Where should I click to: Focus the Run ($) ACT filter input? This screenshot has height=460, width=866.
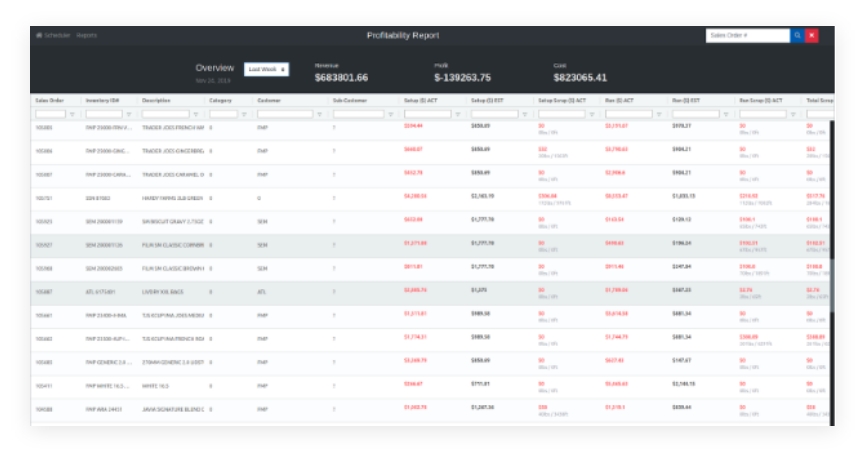click(629, 114)
